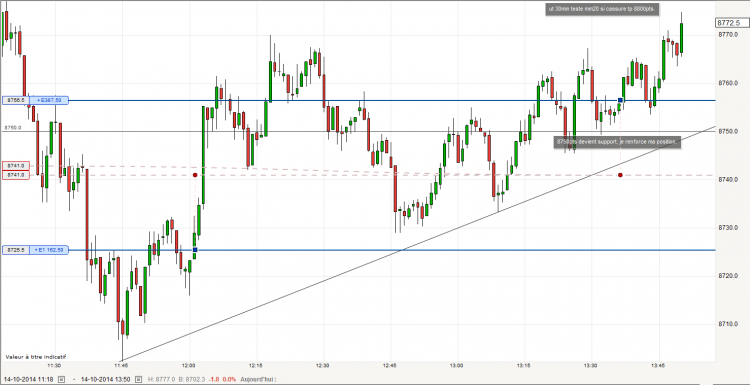
Task: Click the +E1 162,50 profit tag
Action: pyautogui.click(x=49, y=250)
